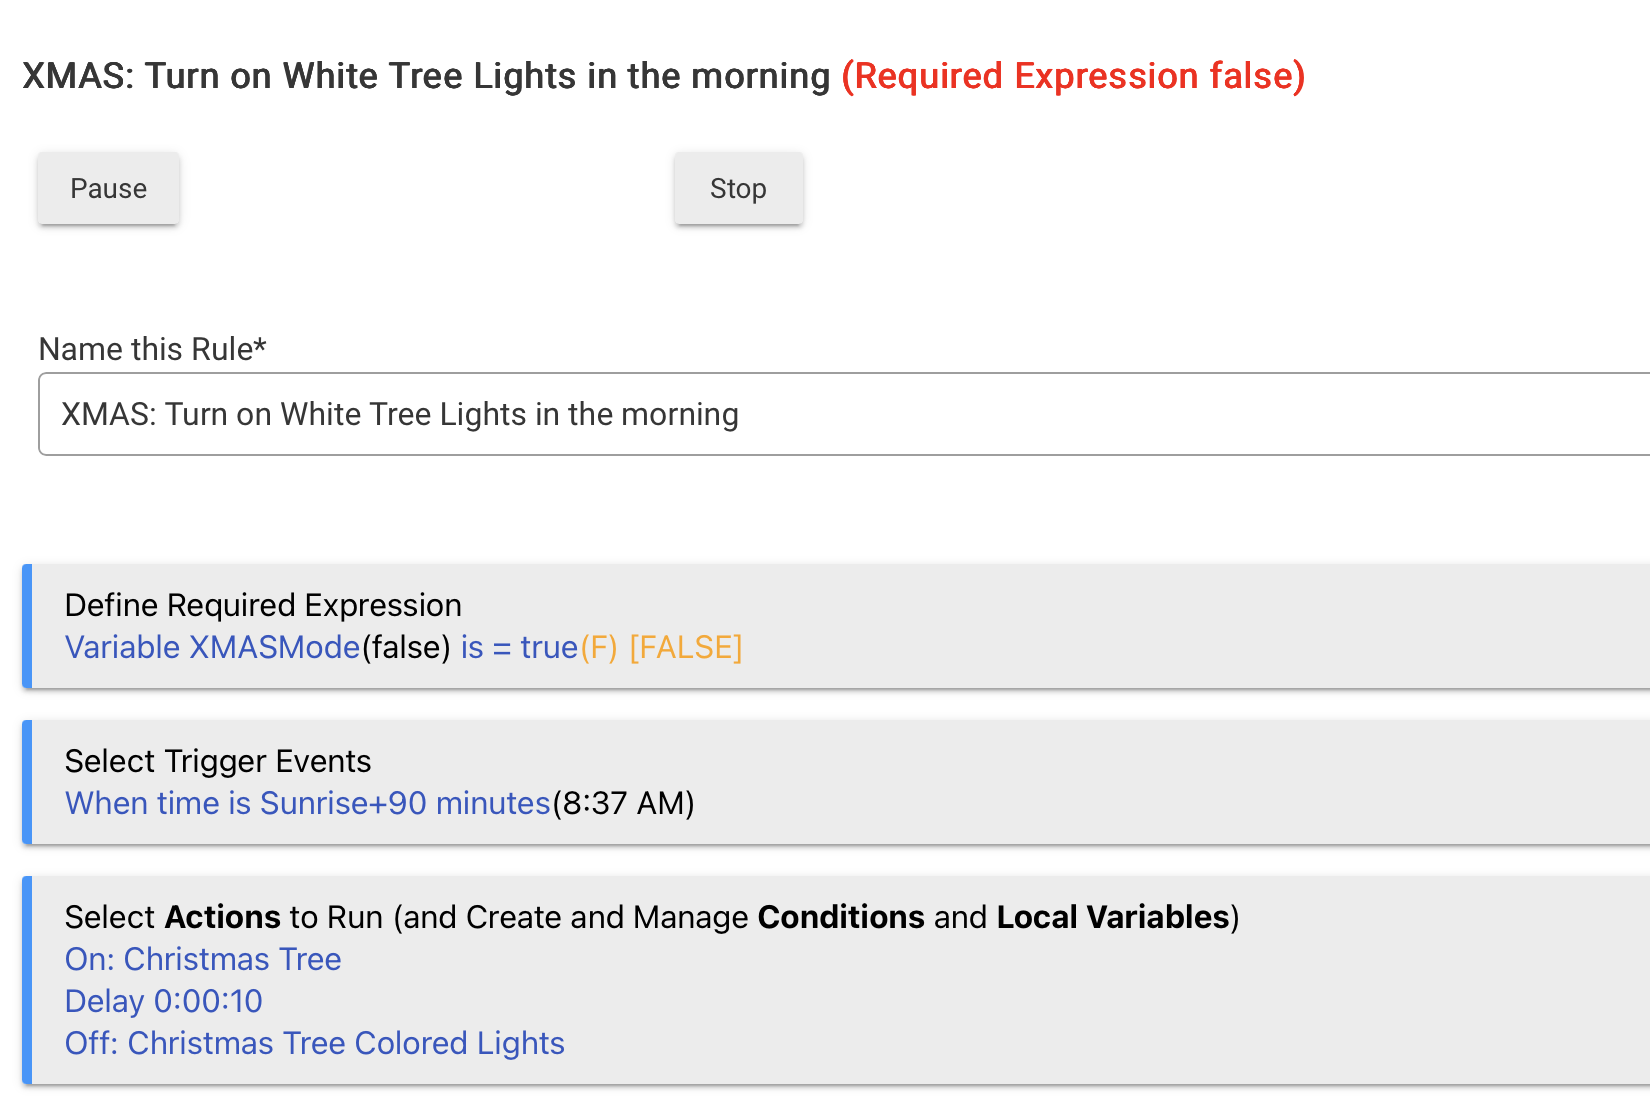Click the XMAS rule page title

point(426,76)
